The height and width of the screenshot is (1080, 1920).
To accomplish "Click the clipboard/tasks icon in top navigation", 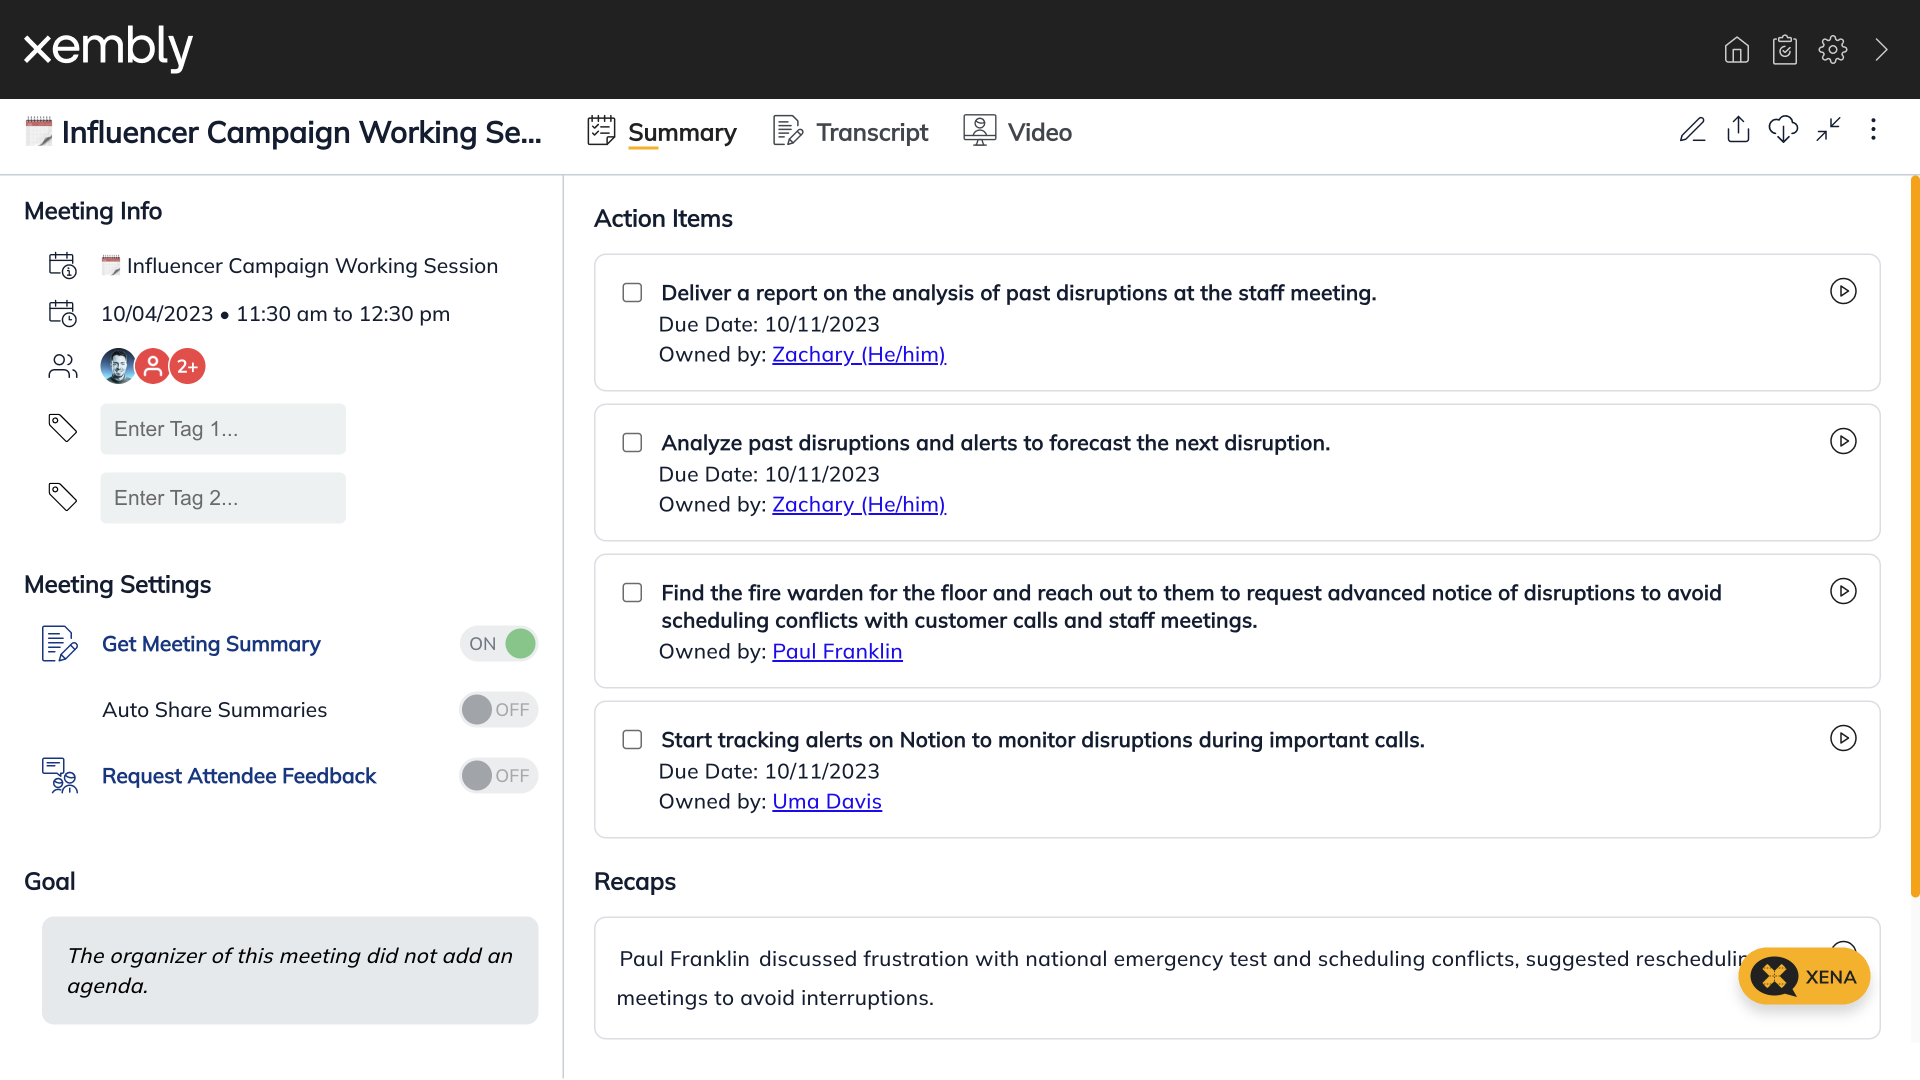I will pos(1784,49).
